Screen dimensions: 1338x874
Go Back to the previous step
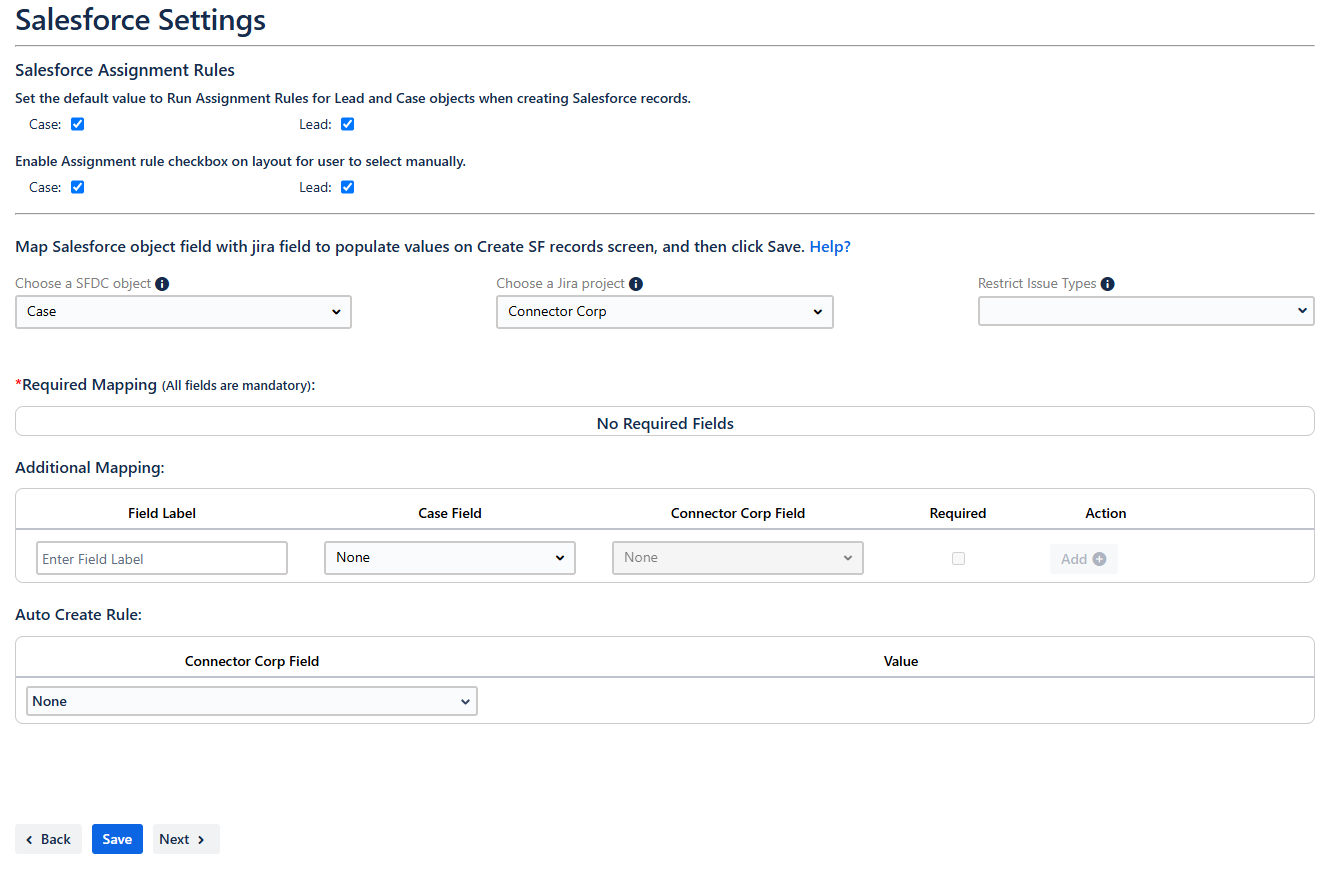(48, 839)
